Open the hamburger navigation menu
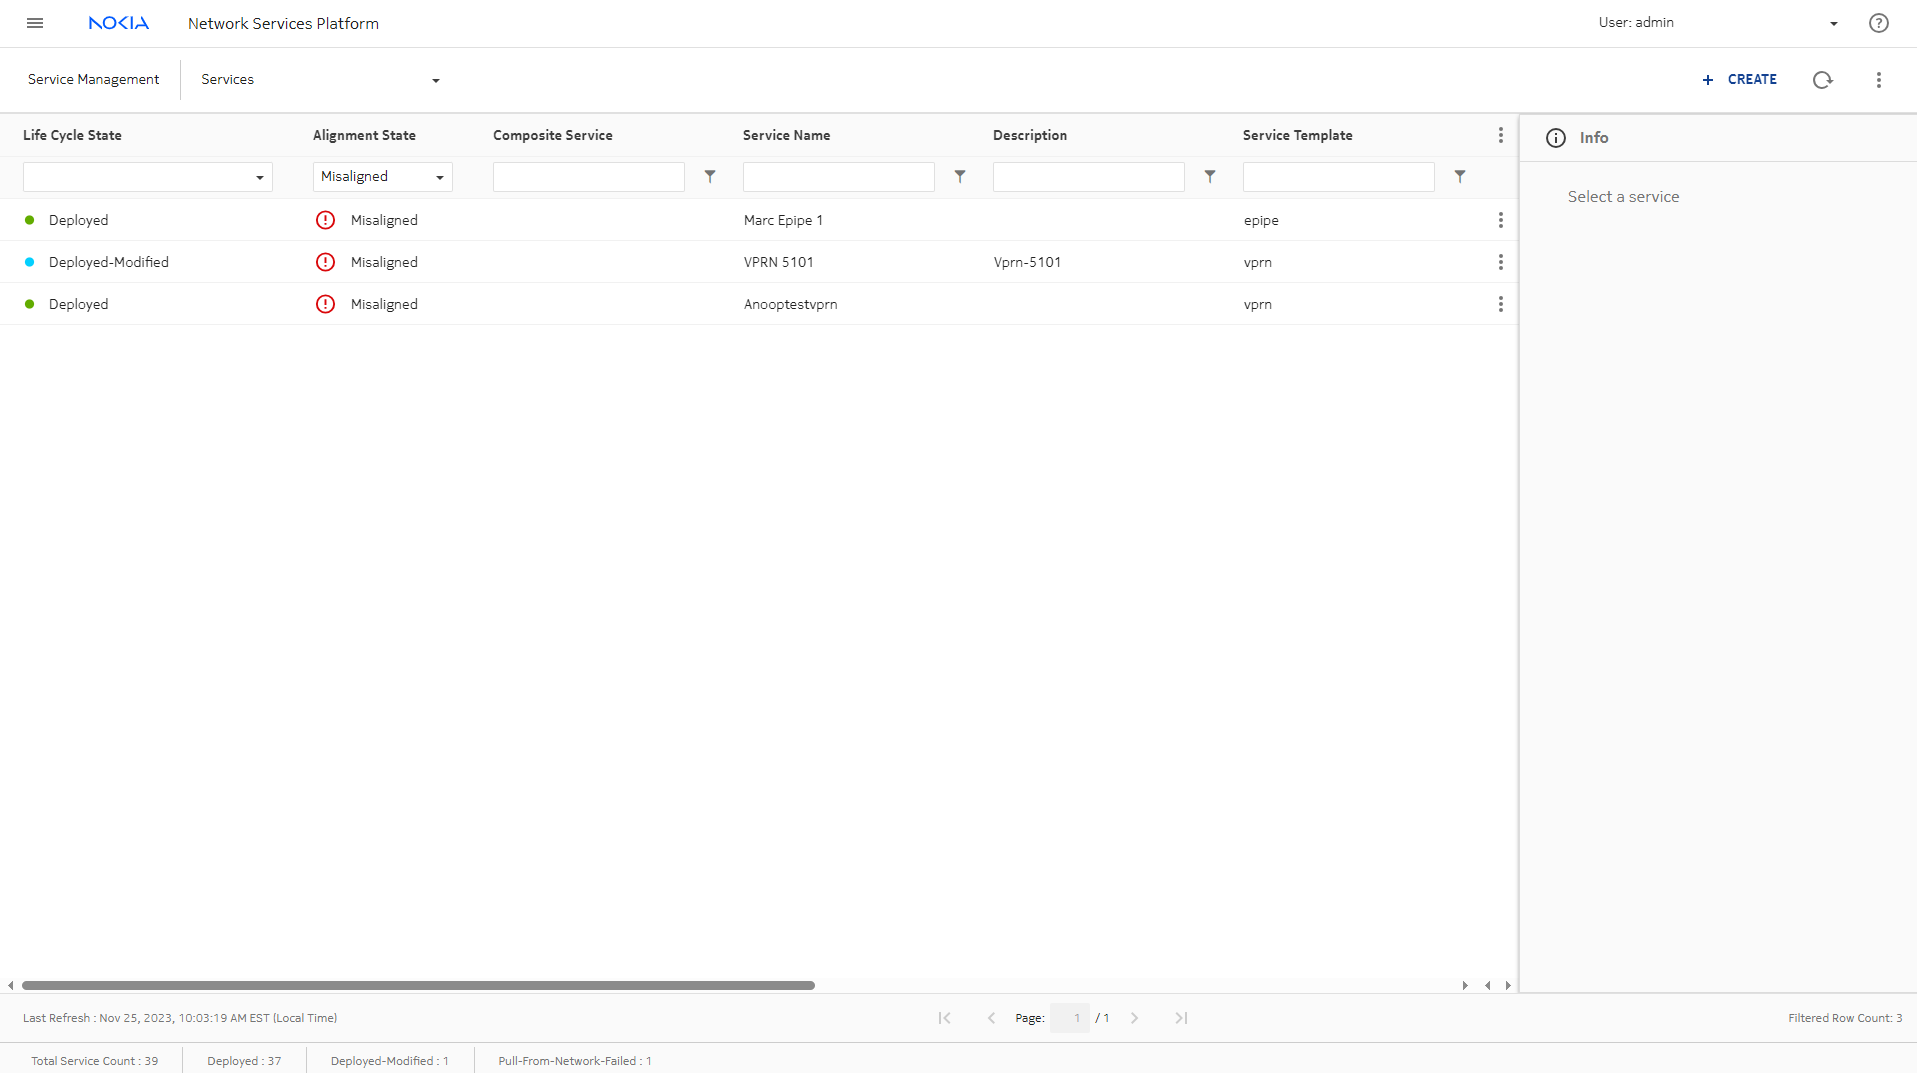 click(35, 23)
